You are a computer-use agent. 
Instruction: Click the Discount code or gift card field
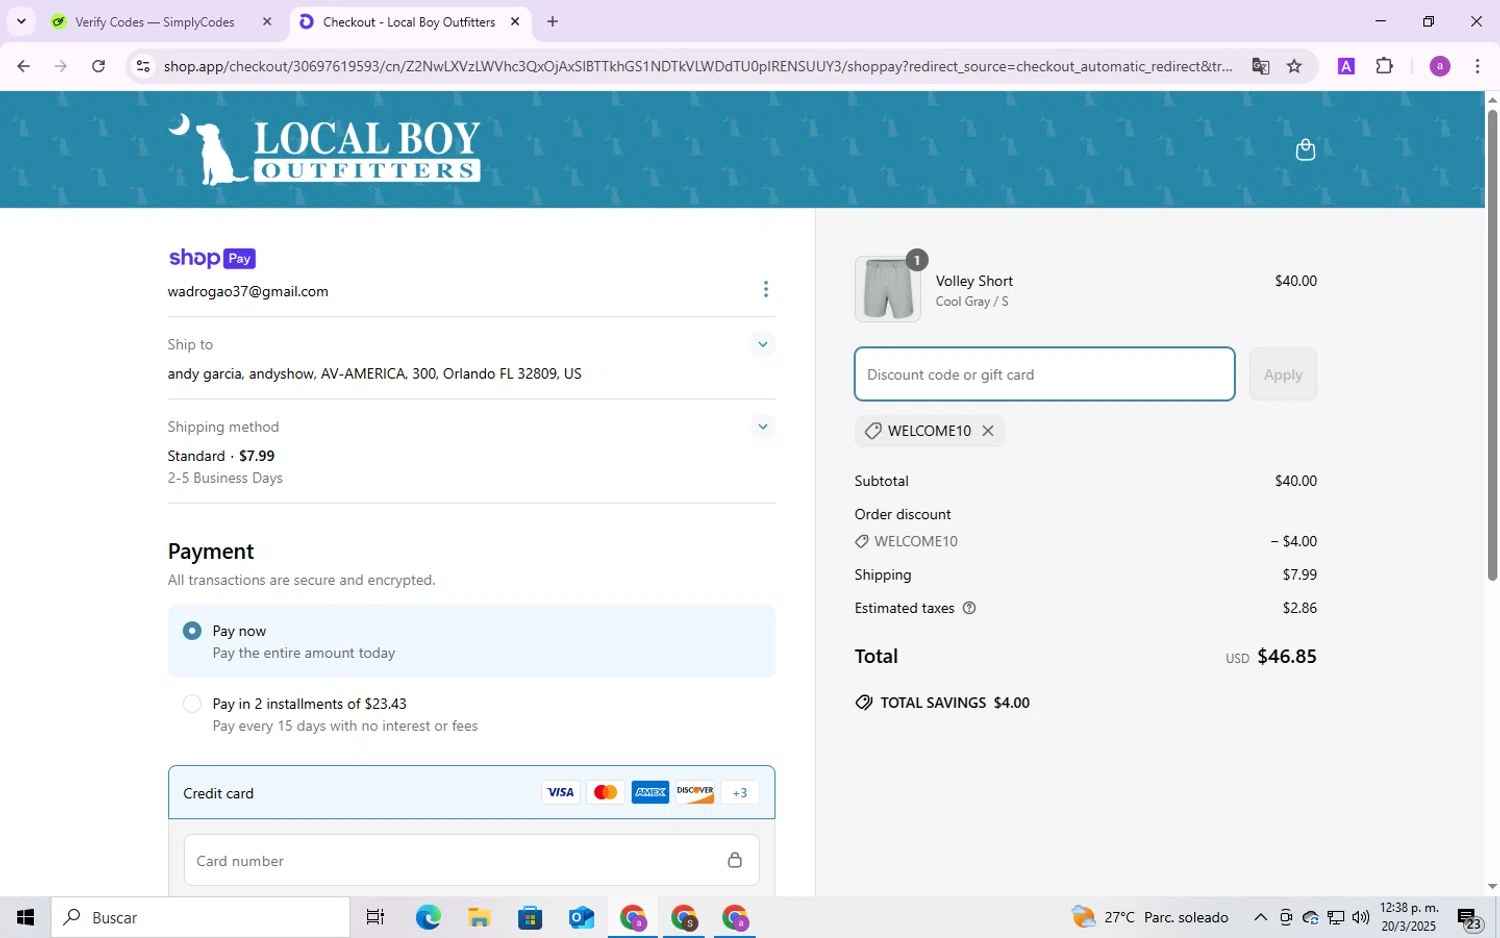click(x=1044, y=374)
